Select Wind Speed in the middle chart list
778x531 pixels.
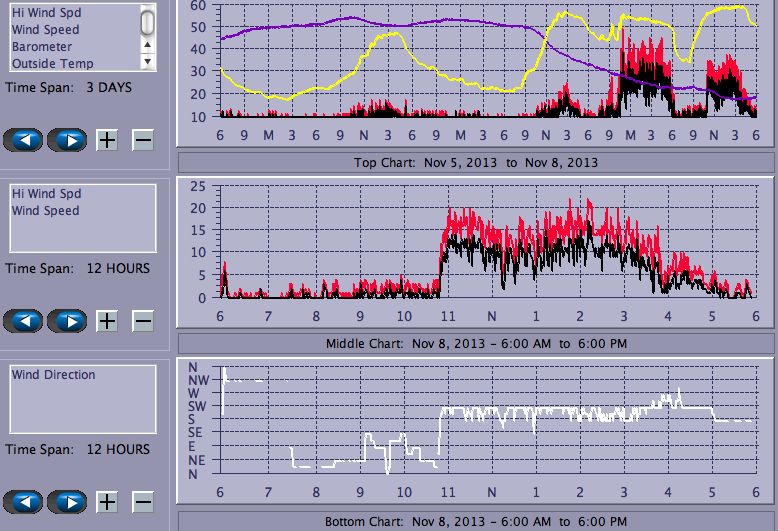[x=45, y=211]
